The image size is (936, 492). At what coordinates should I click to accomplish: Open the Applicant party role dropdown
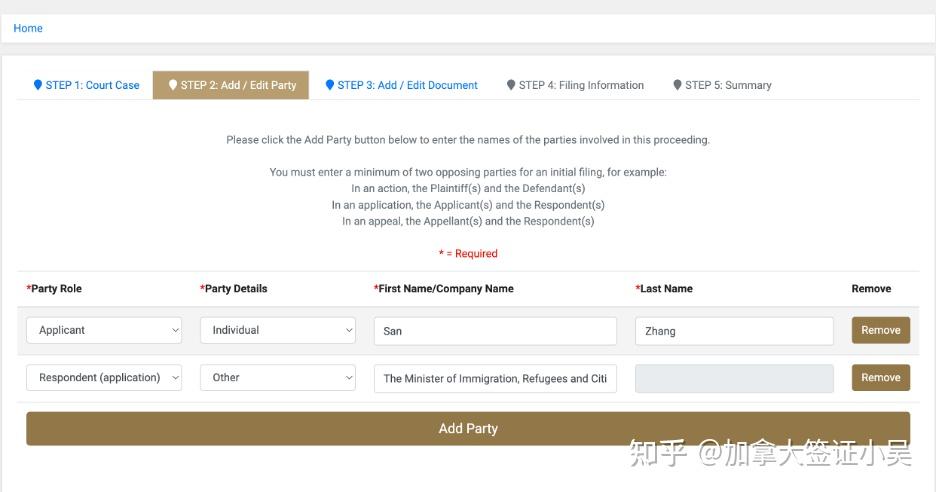click(104, 330)
